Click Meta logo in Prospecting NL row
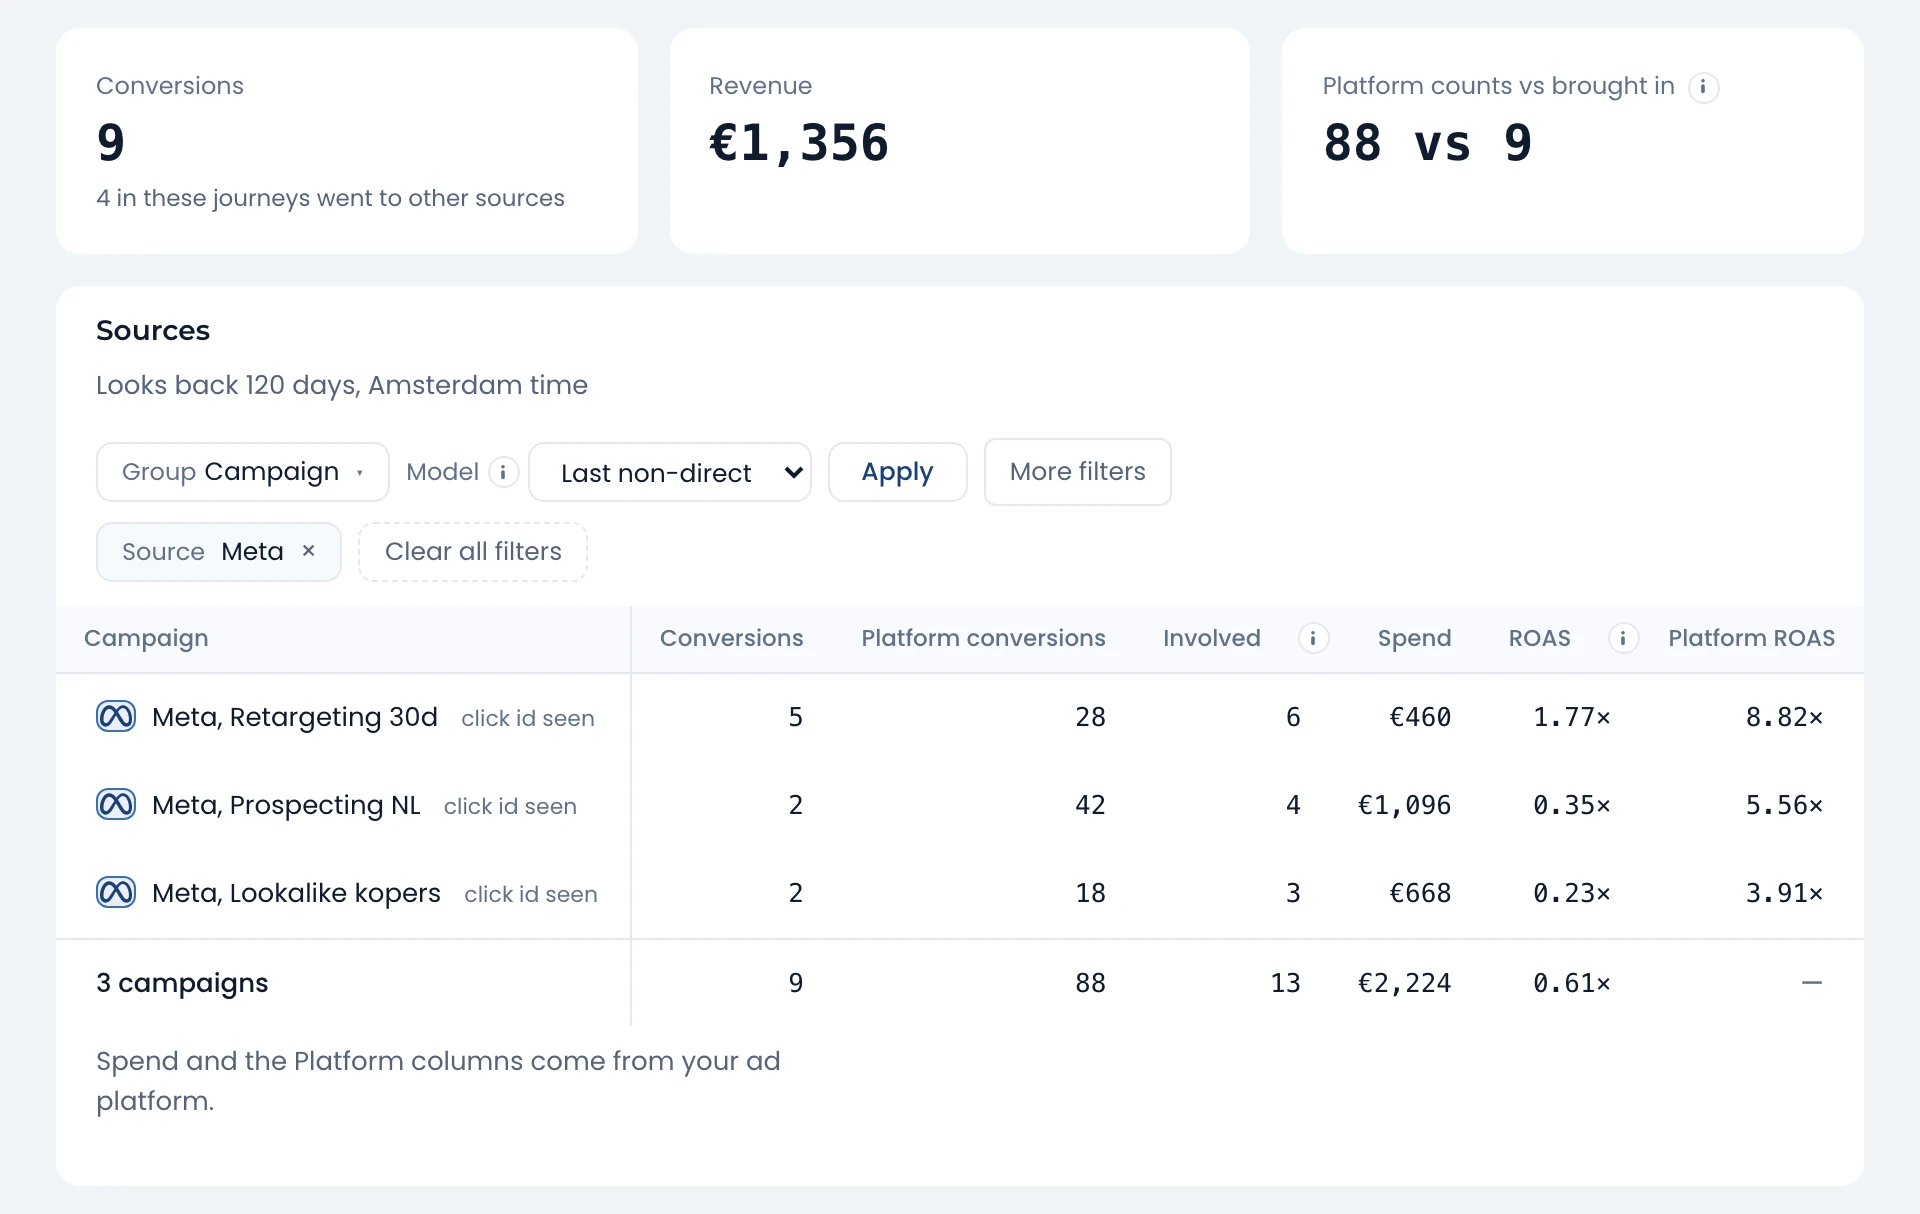This screenshot has width=1920, height=1214. [116, 805]
